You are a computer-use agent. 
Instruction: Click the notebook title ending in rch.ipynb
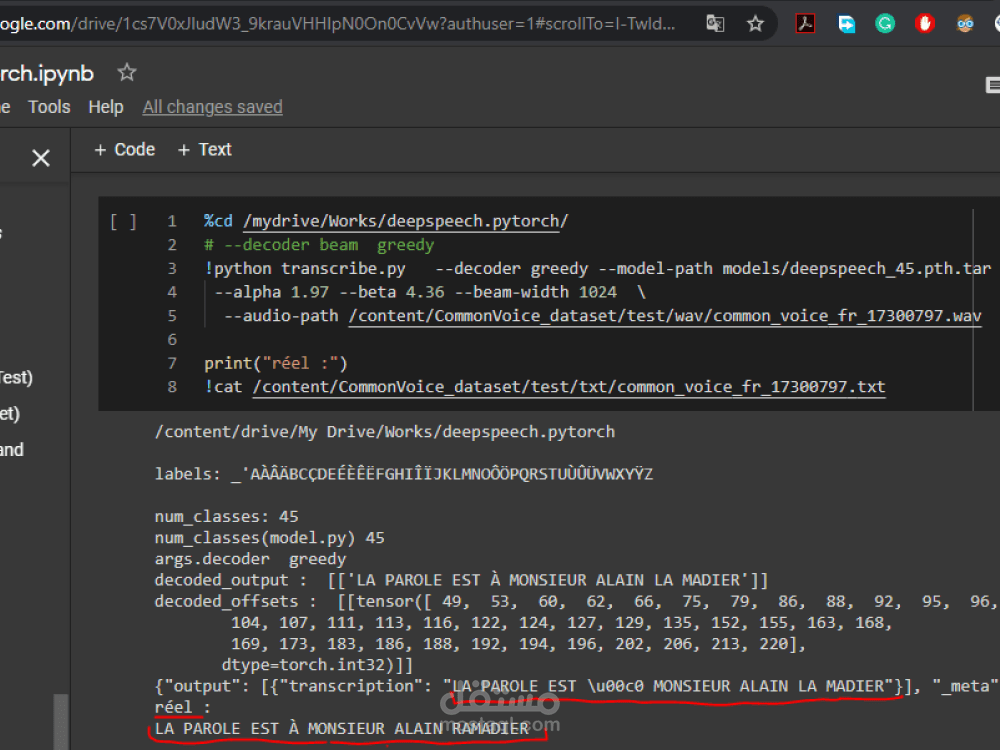[47, 73]
